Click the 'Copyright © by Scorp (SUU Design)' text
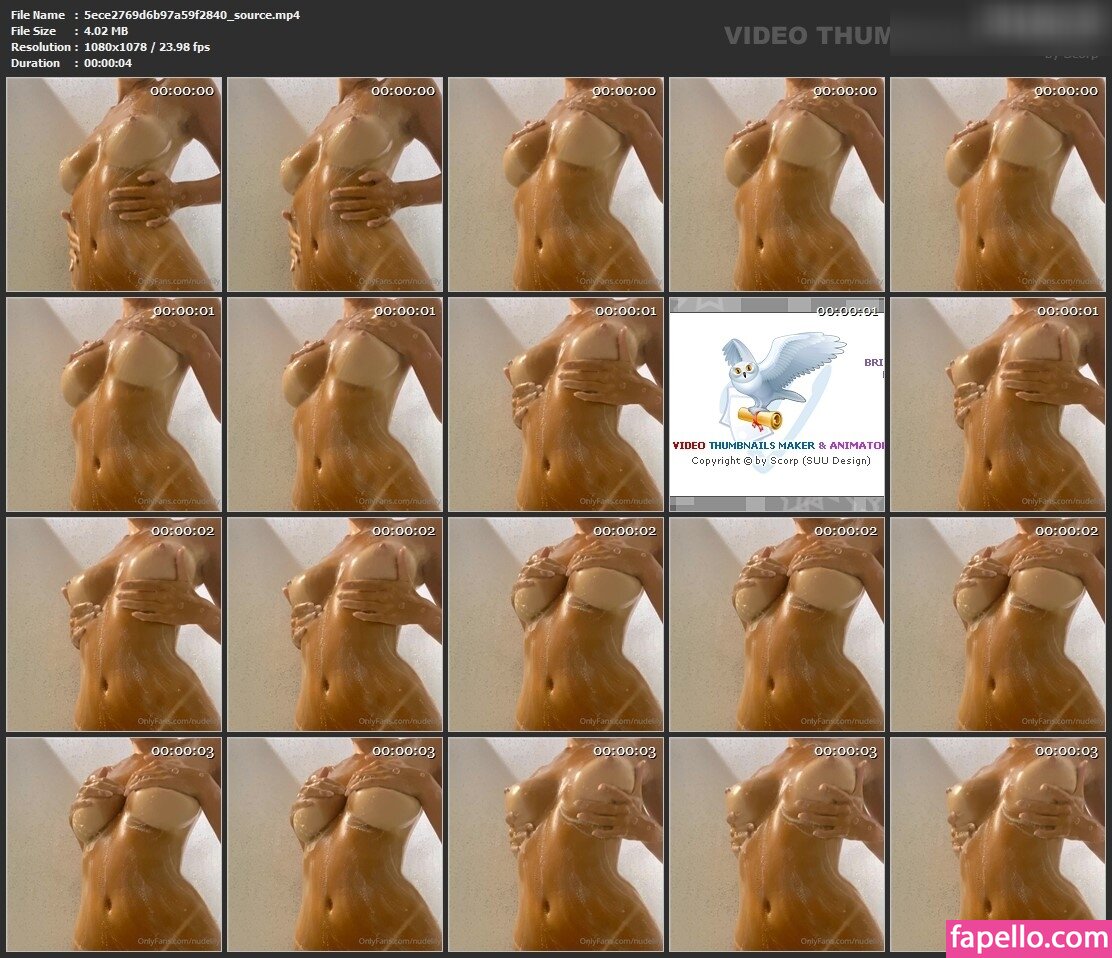1112x958 pixels. click(x=780, y=461)
